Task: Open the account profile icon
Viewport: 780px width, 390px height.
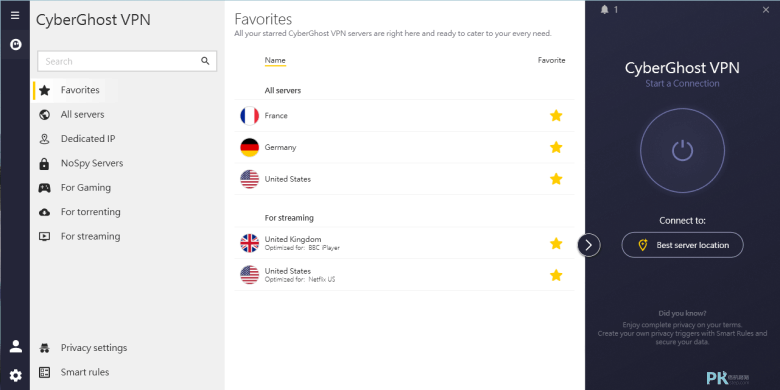Action: [15, 346]
